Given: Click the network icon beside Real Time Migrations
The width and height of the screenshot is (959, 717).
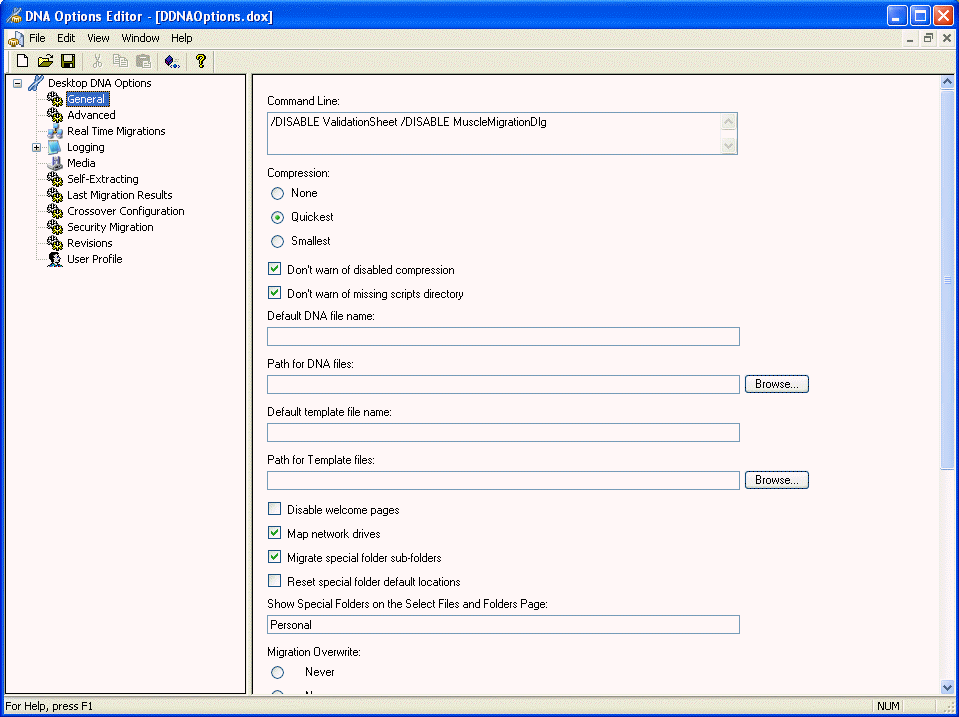Looking at the screenshot, I should 55,131.
